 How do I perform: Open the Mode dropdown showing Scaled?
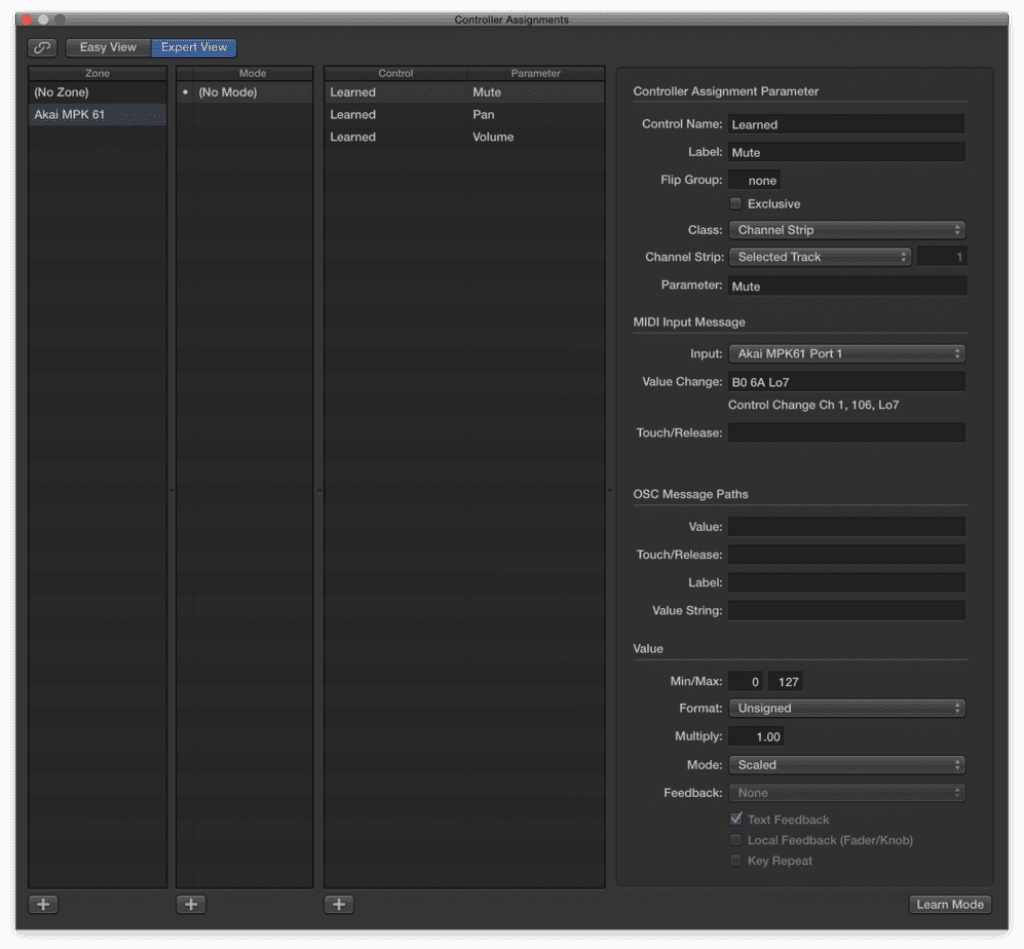click(x=846, y=764)
